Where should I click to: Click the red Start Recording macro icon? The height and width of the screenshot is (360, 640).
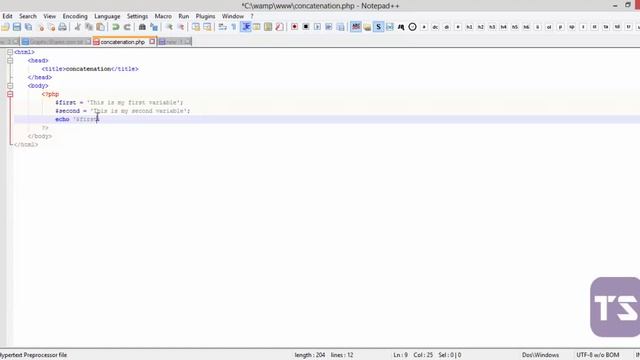click(294, 27)
